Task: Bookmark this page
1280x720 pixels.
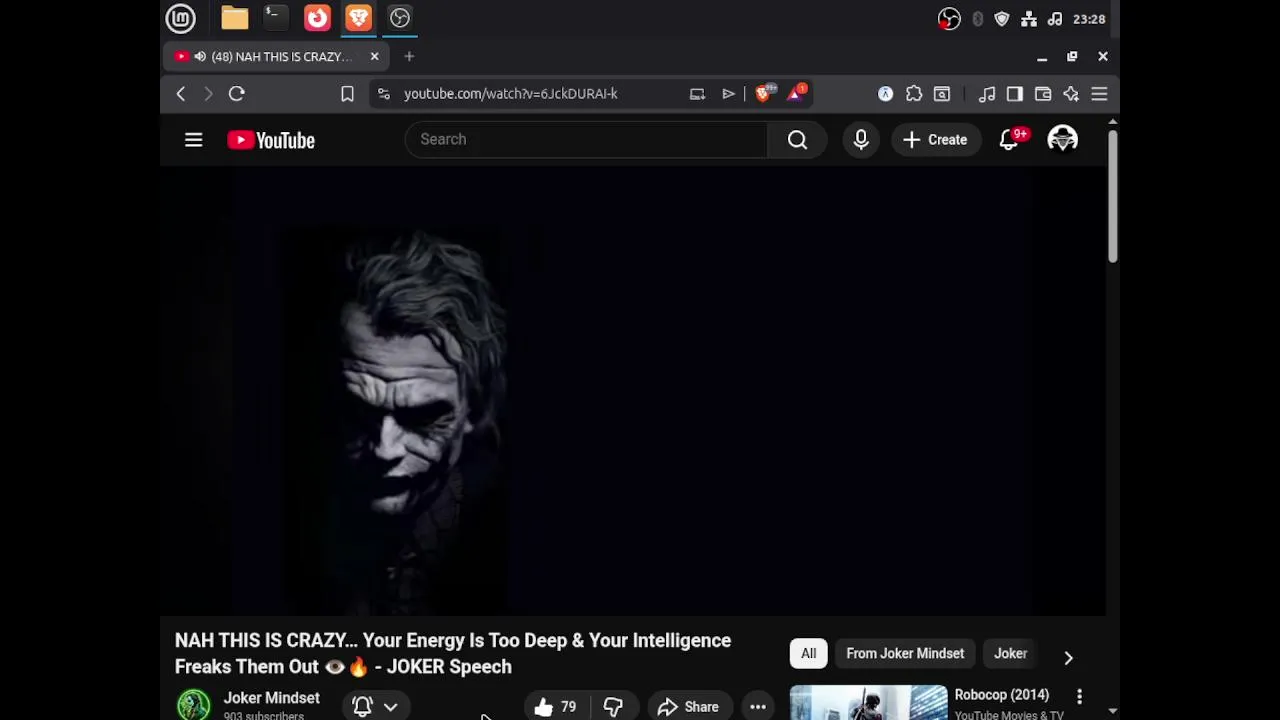Action: (347, 94)
